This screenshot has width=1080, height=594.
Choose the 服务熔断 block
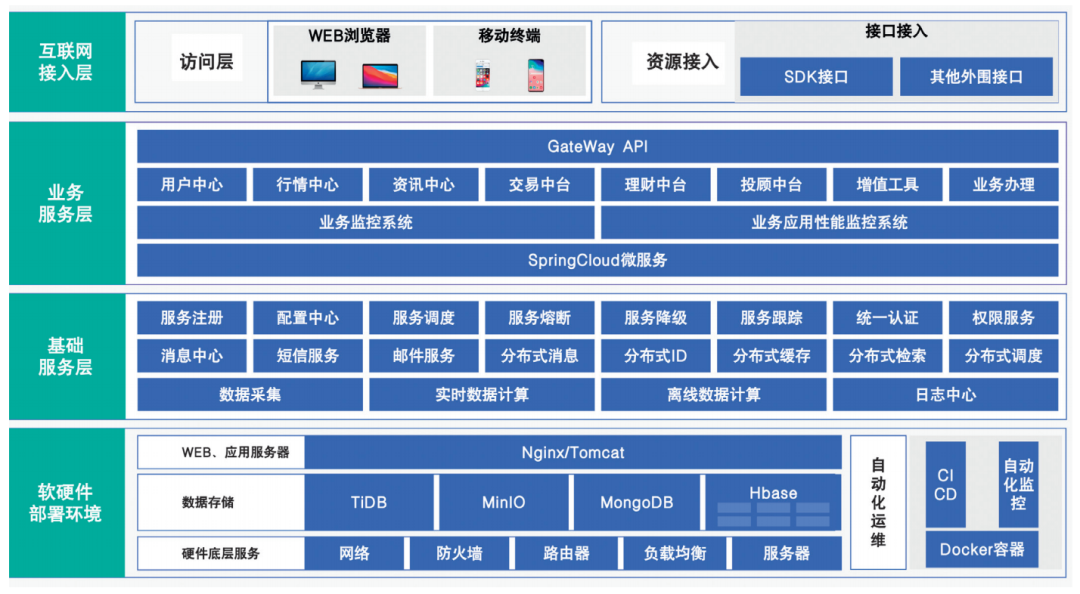pos(539,318)
